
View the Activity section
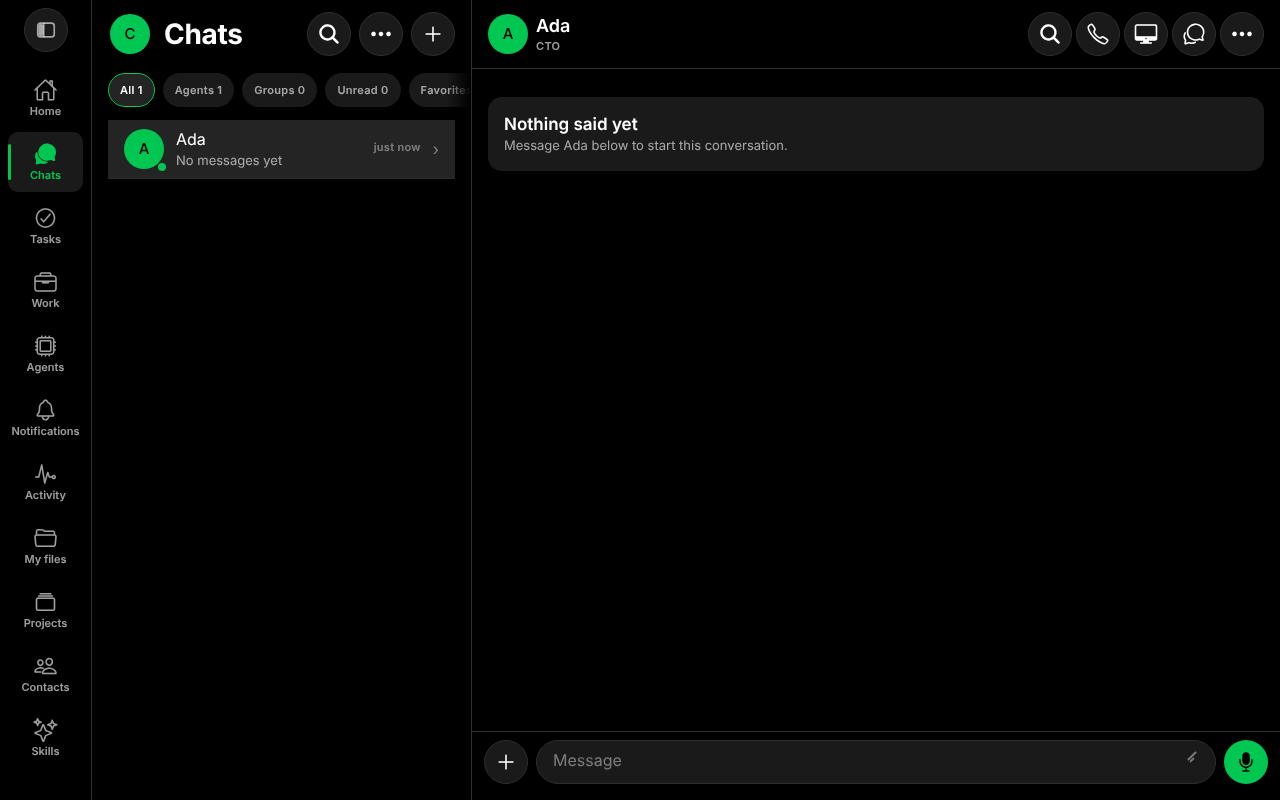pos(45,482)
